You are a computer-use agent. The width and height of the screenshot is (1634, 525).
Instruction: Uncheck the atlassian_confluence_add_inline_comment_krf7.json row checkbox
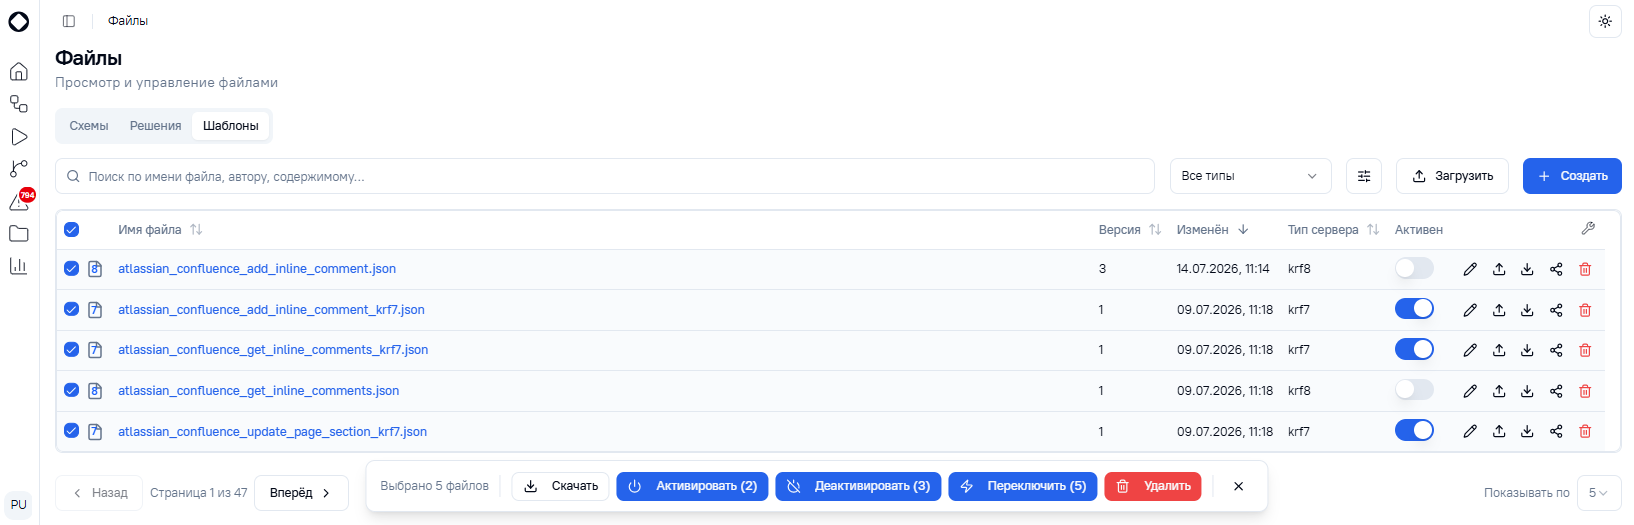pyautogui.click(x=71, y=309)
